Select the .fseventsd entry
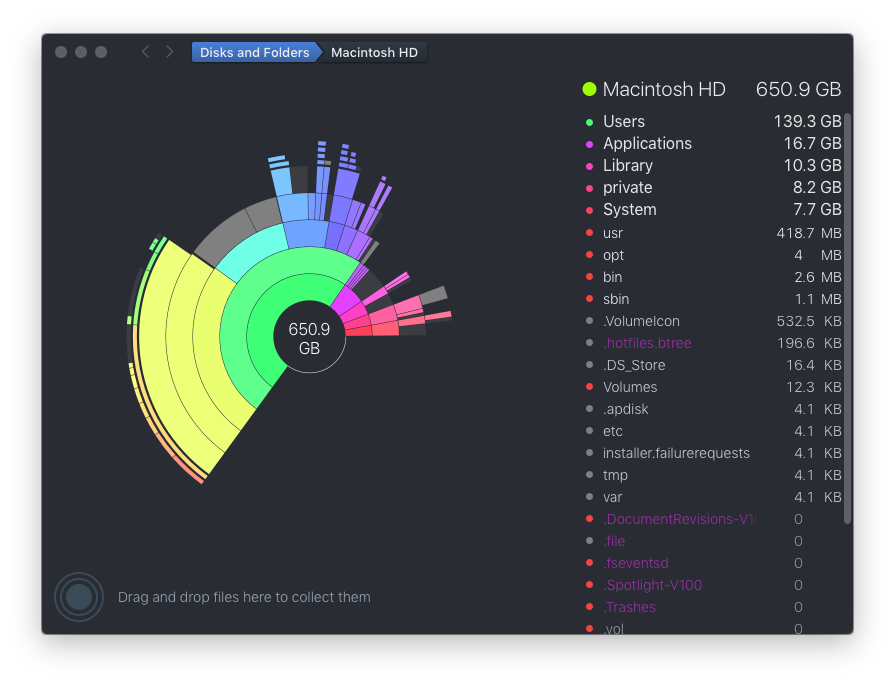 tap(712, 563)
